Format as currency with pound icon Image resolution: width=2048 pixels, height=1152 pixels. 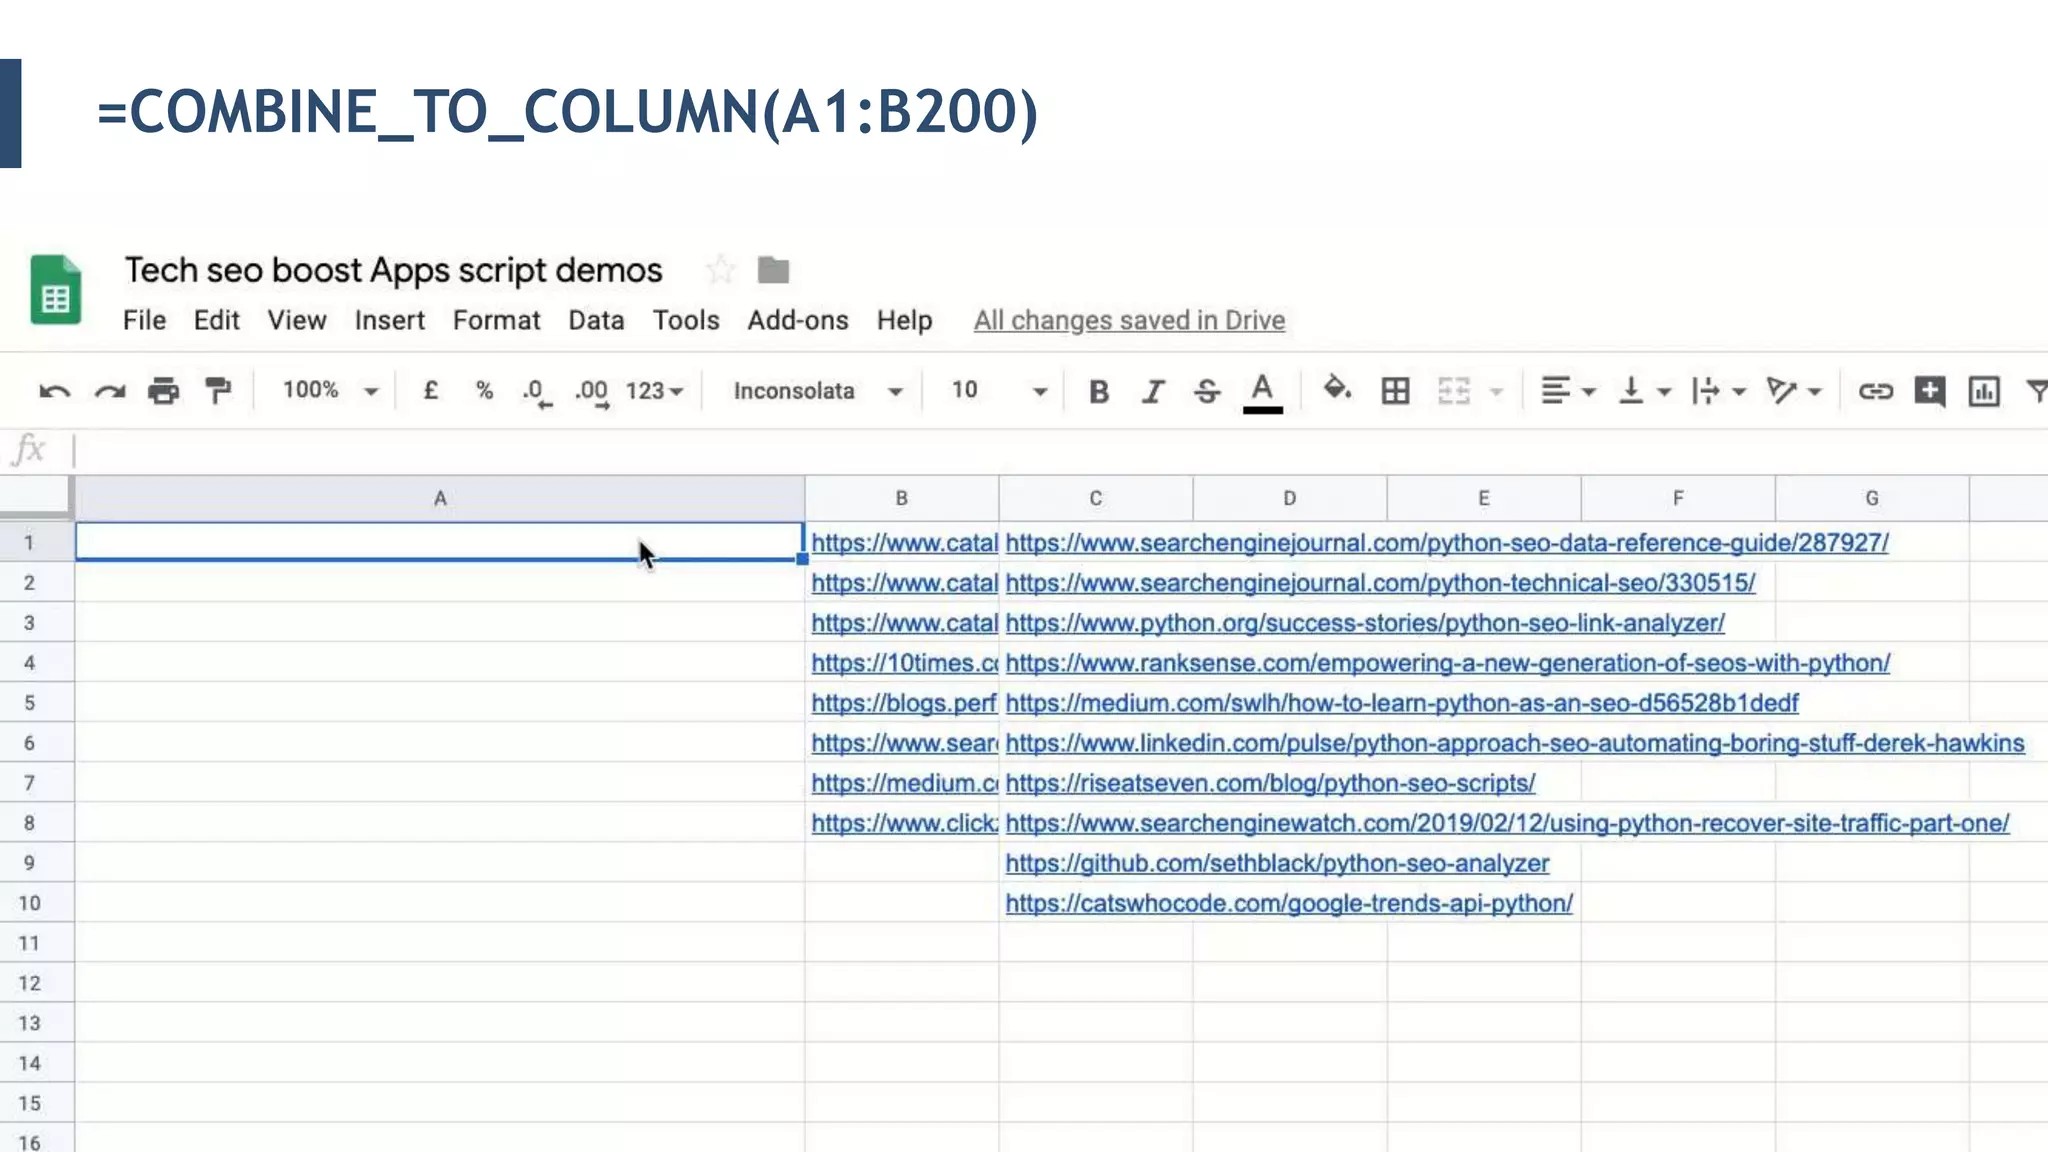pyautogui.click(x=431, y=390)
